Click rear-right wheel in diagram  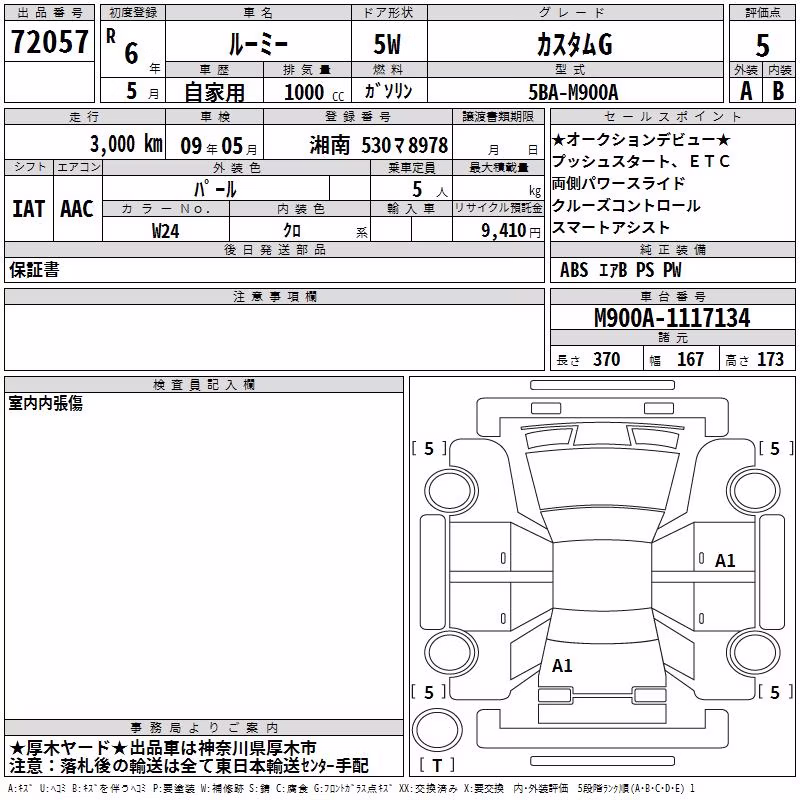coord(754,653)
